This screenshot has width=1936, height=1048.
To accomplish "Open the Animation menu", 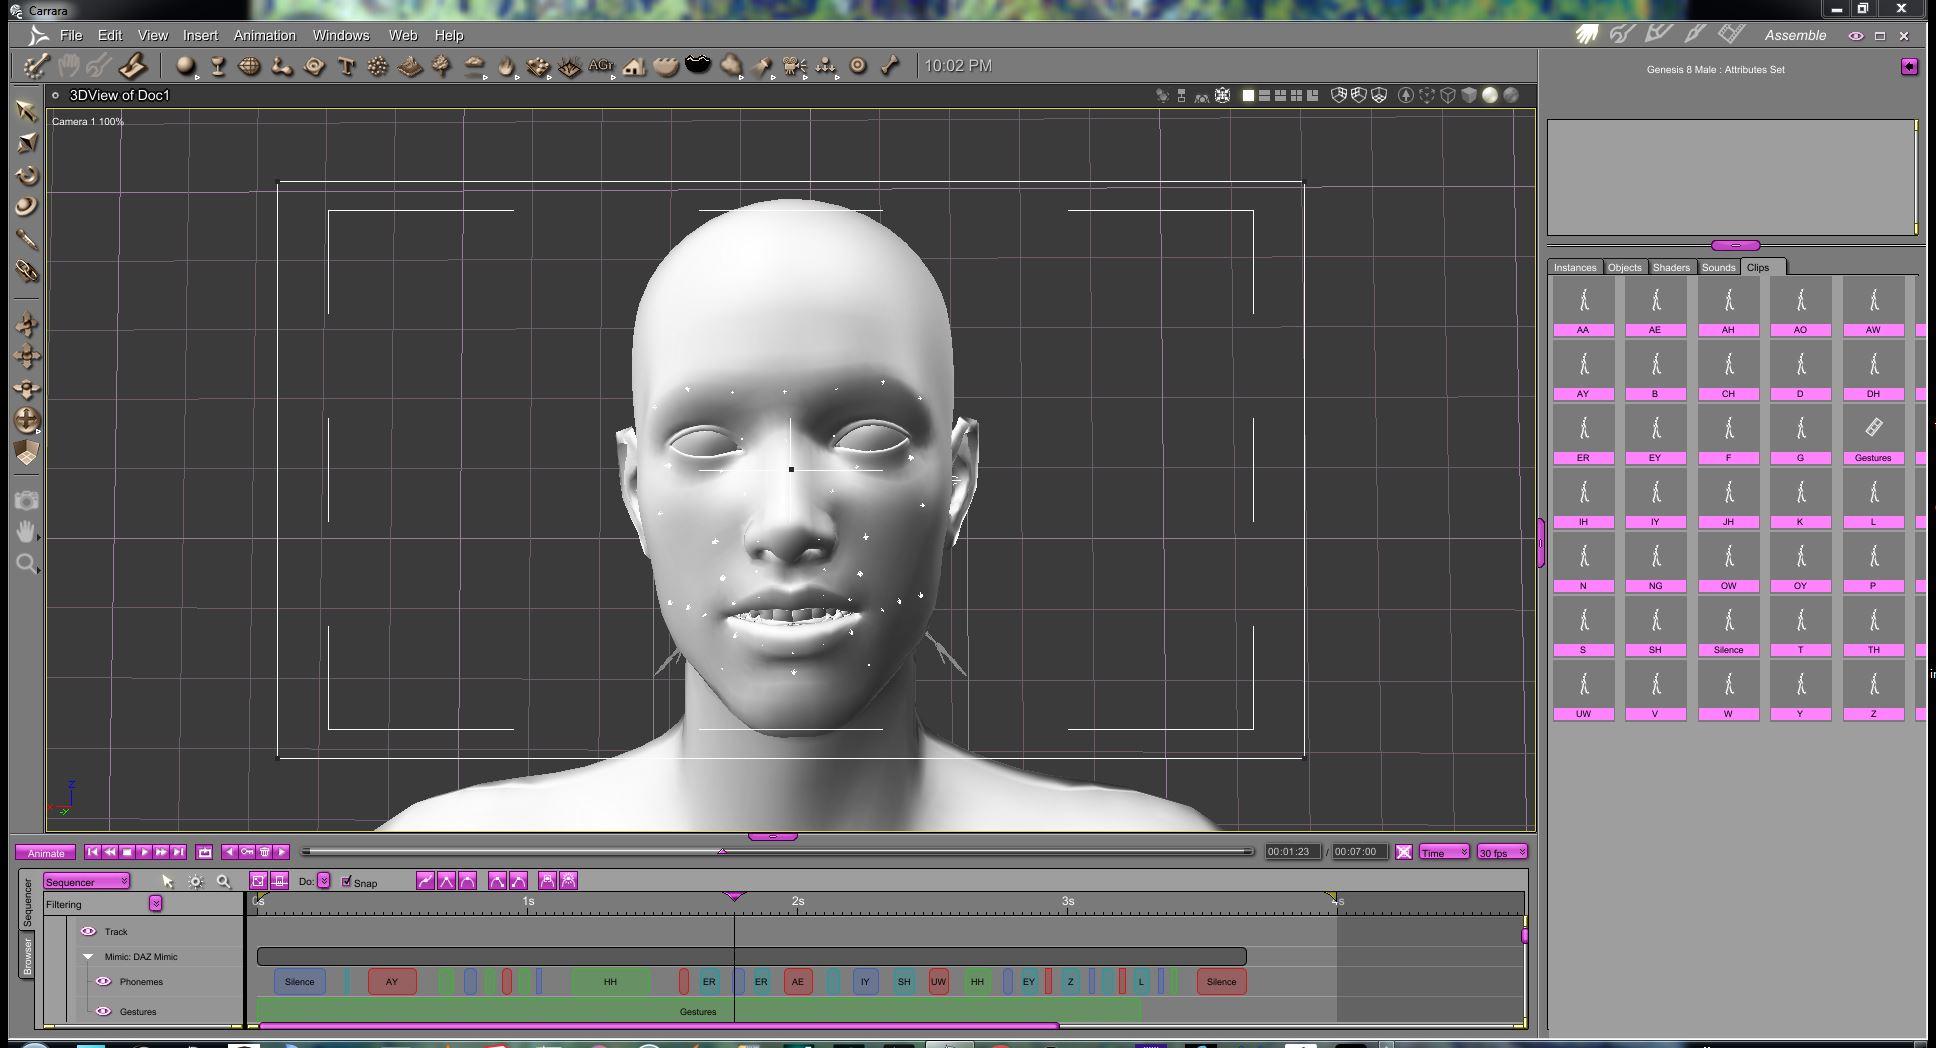I will [x=264, y=35].
